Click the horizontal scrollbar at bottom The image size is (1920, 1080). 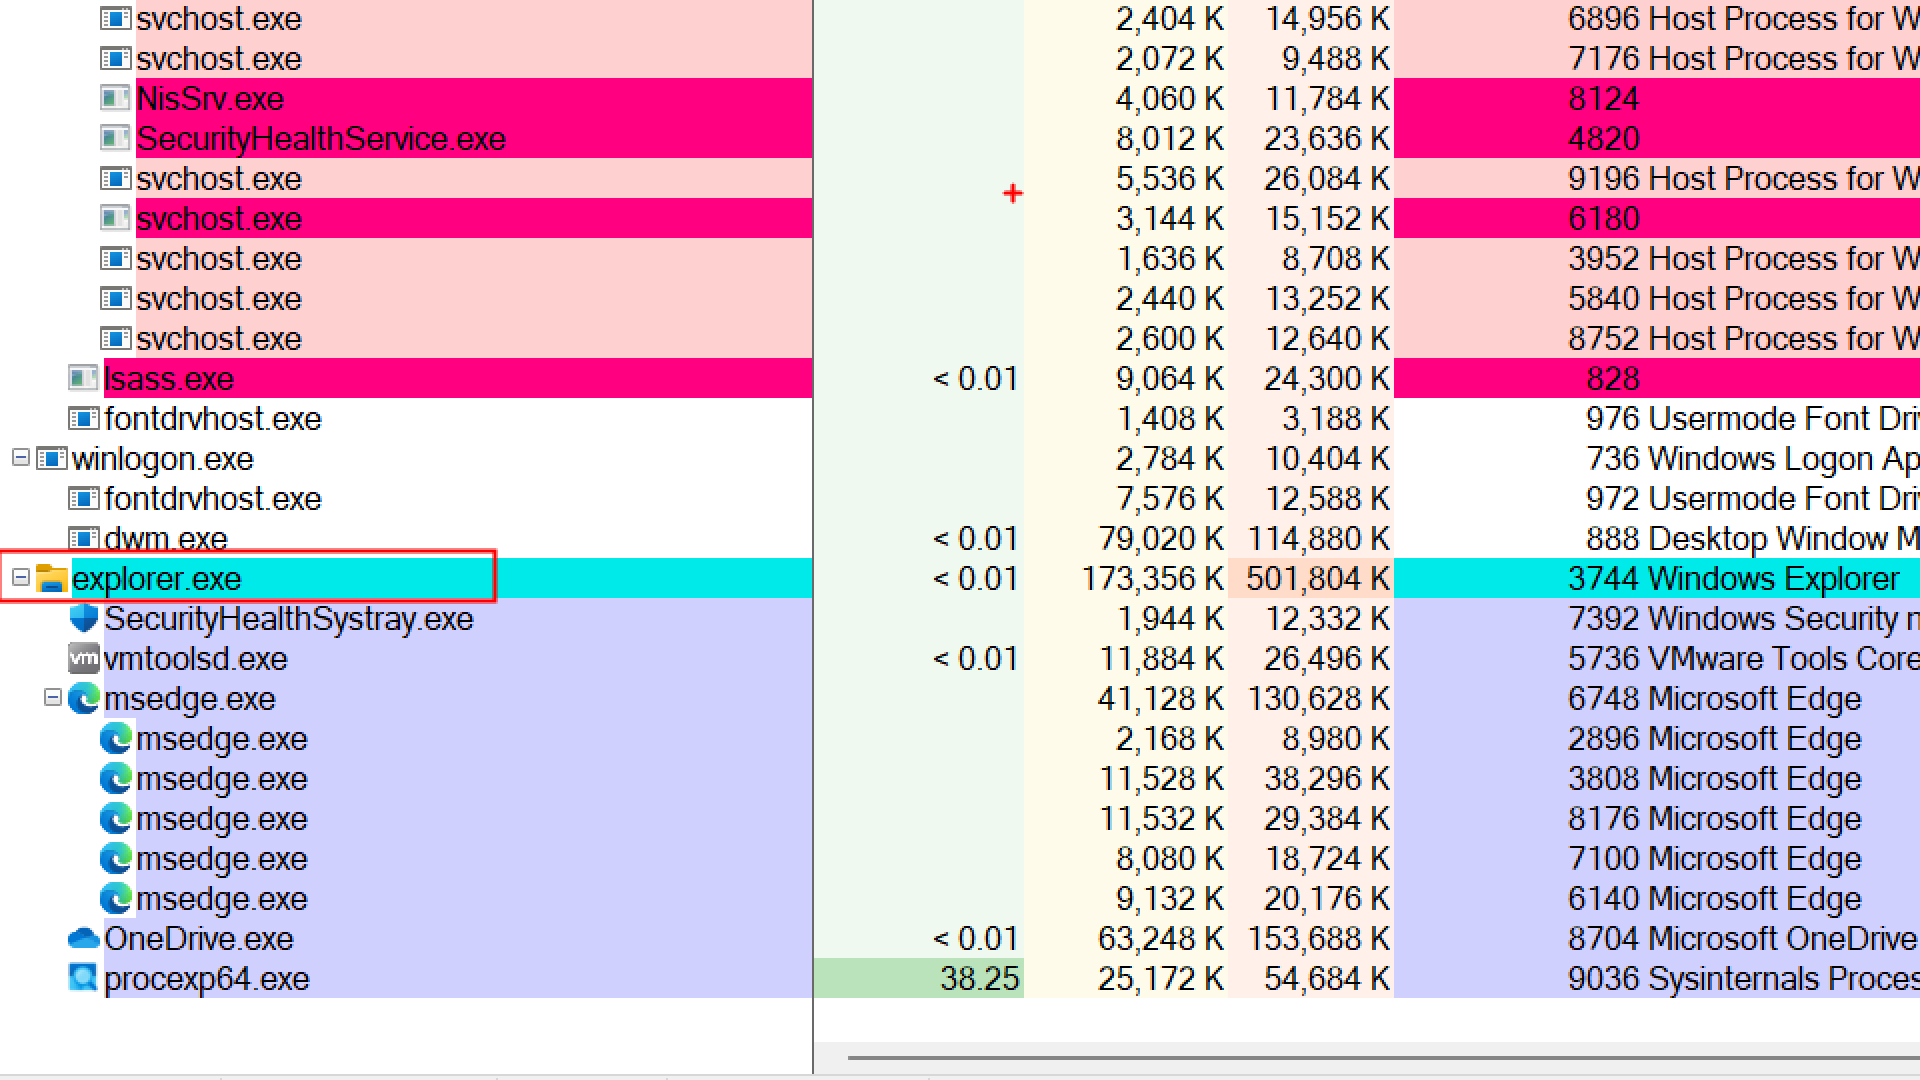1380,1057
